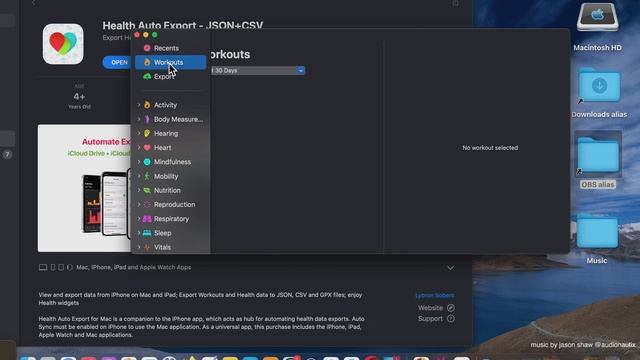This screenshot has width=640, height=360.
Task: Expand the Activity category
Action: (x=139, y=105)
